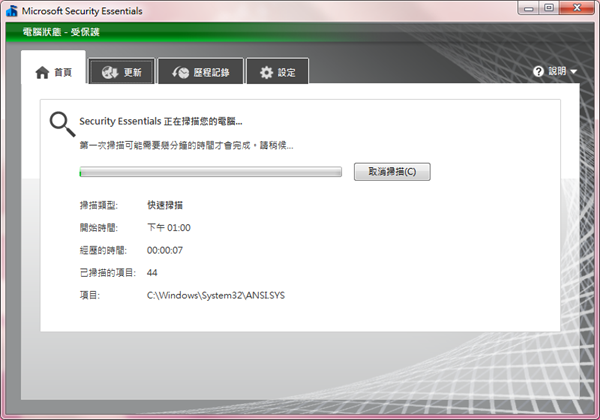The image size is (600, 420).
Task: Switch to the 更新 tab
Action: [122, 72]
